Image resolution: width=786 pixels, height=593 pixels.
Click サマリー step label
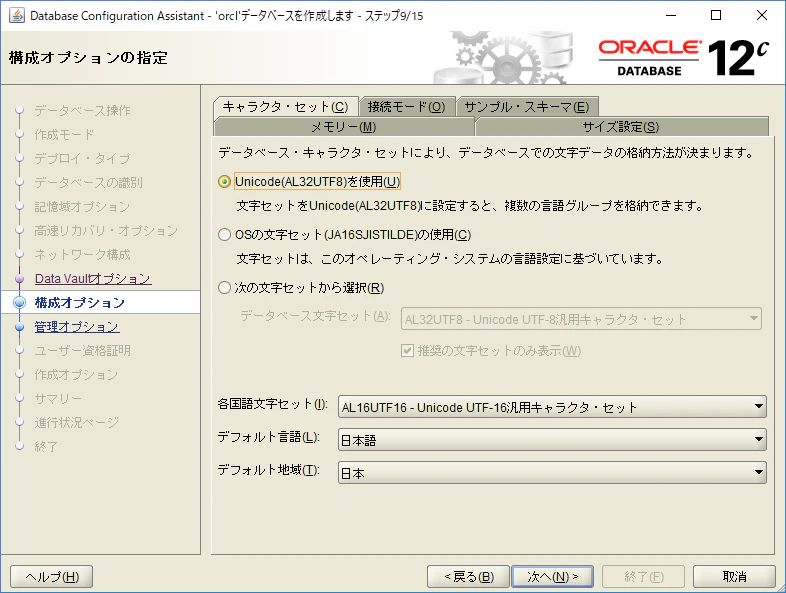point(58,399)
